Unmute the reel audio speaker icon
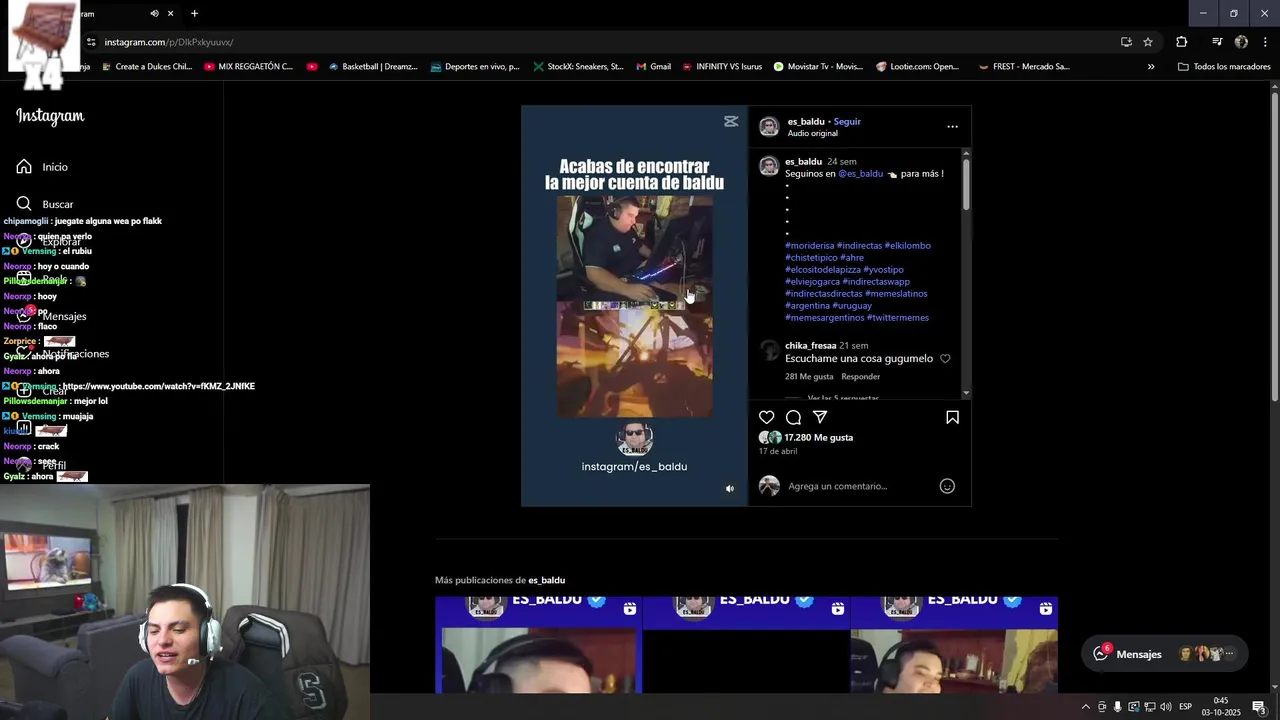 point(729,489)
